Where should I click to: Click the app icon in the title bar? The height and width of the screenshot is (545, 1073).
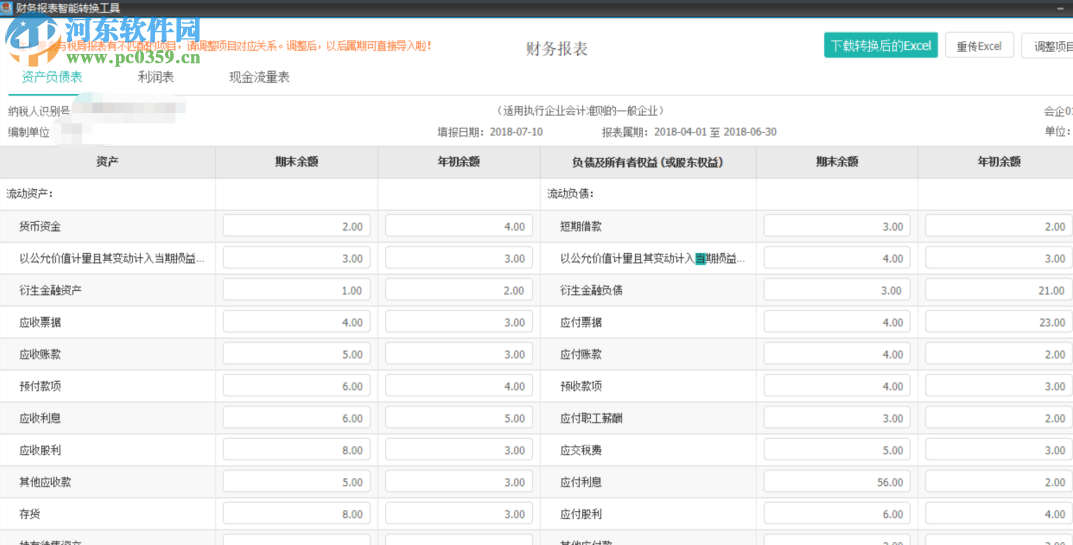click(x=6, y=8)
